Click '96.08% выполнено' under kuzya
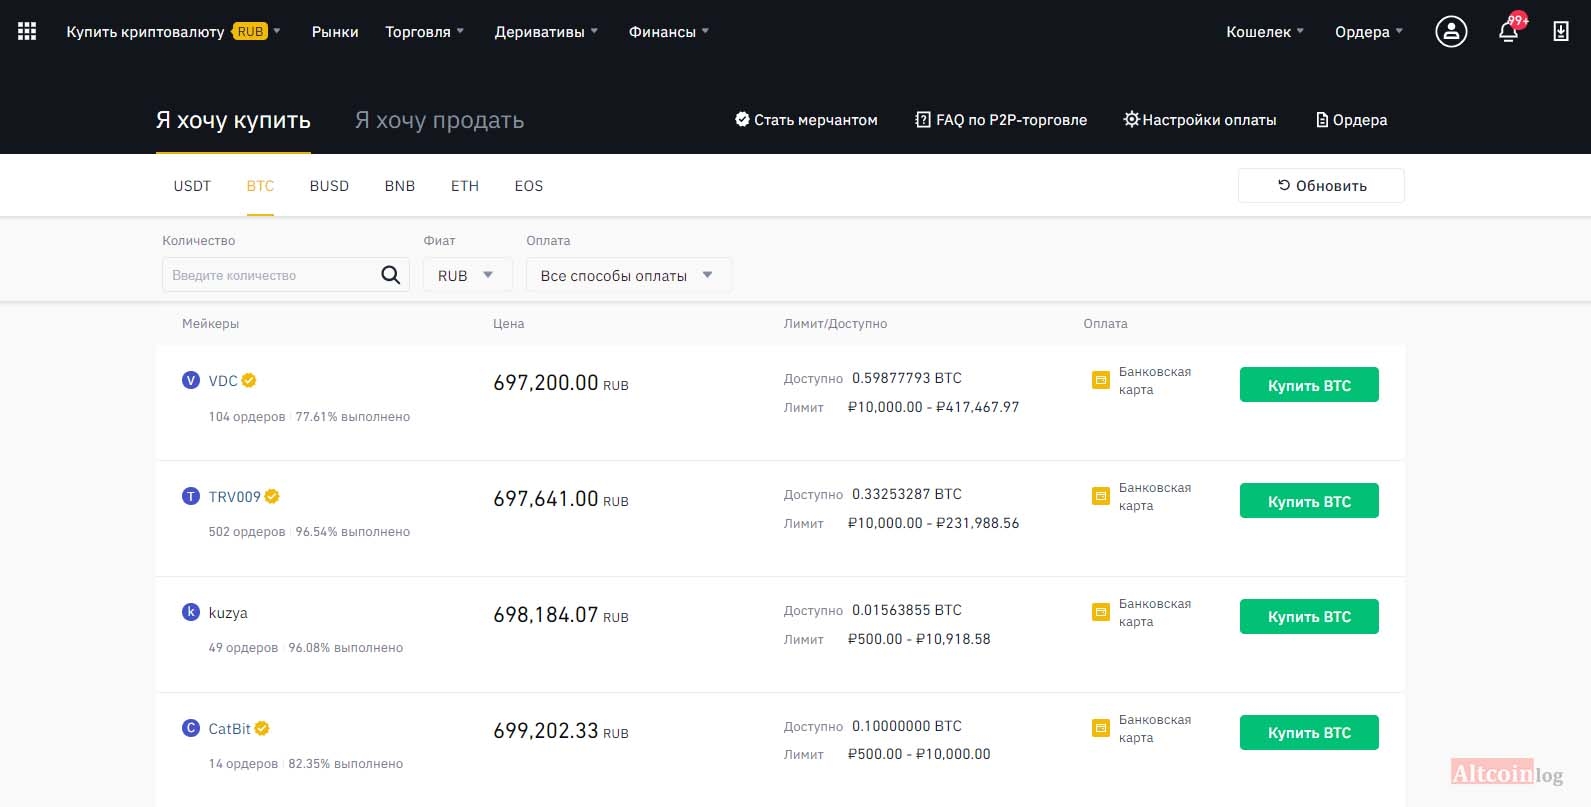 pyautogui.click(x=346, y=648)
